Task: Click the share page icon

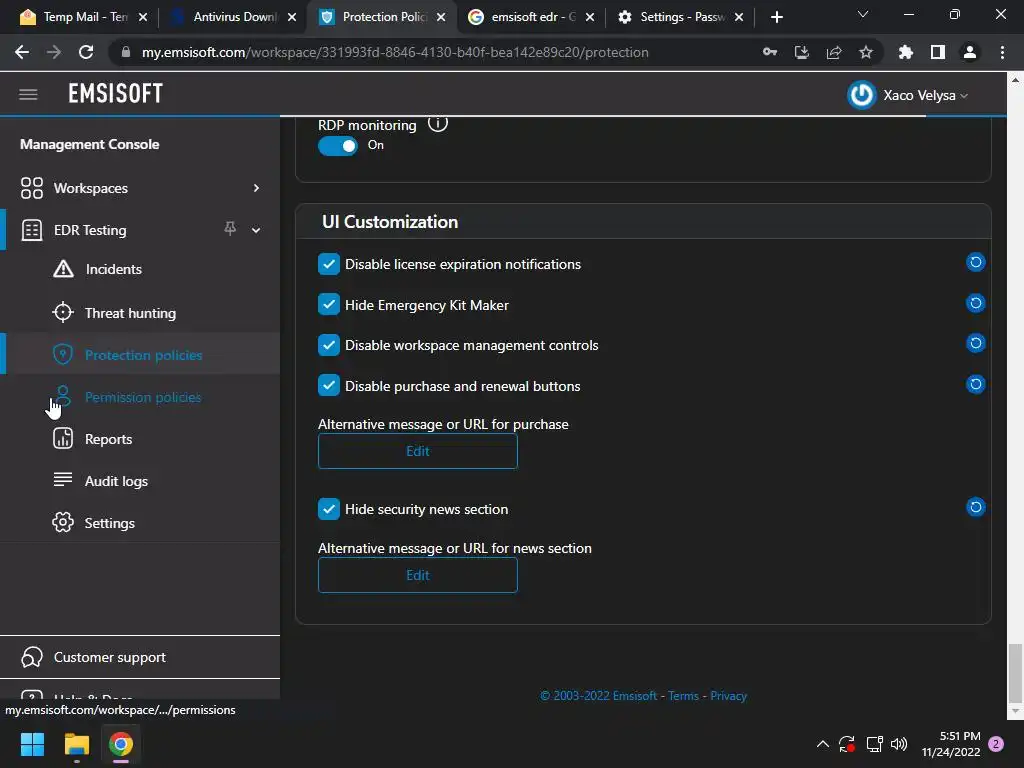Action: point(834,52)
